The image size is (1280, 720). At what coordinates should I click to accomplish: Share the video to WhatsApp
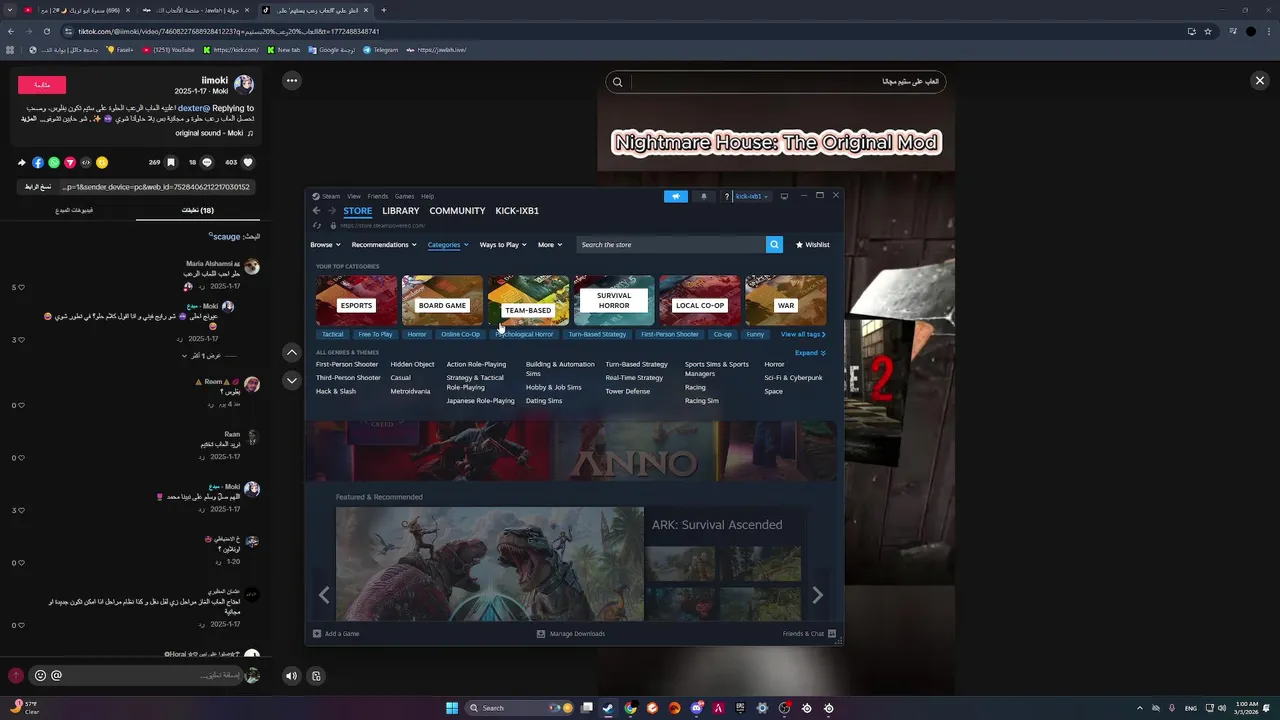pyautogui.click(x=54, y=162)
